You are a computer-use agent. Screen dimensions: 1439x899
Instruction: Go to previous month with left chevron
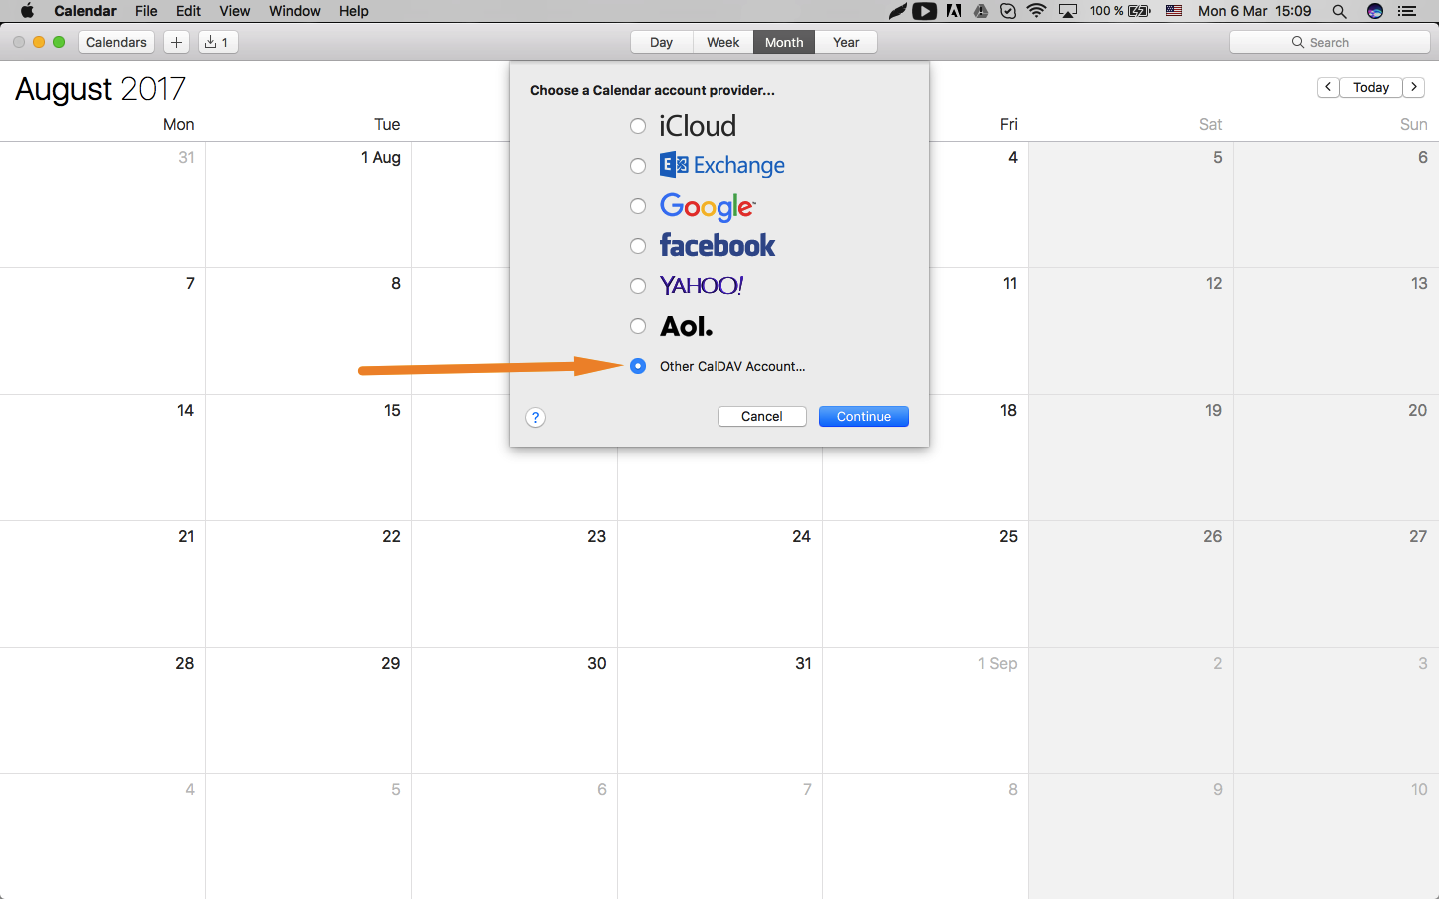(x=1328, y=87)
